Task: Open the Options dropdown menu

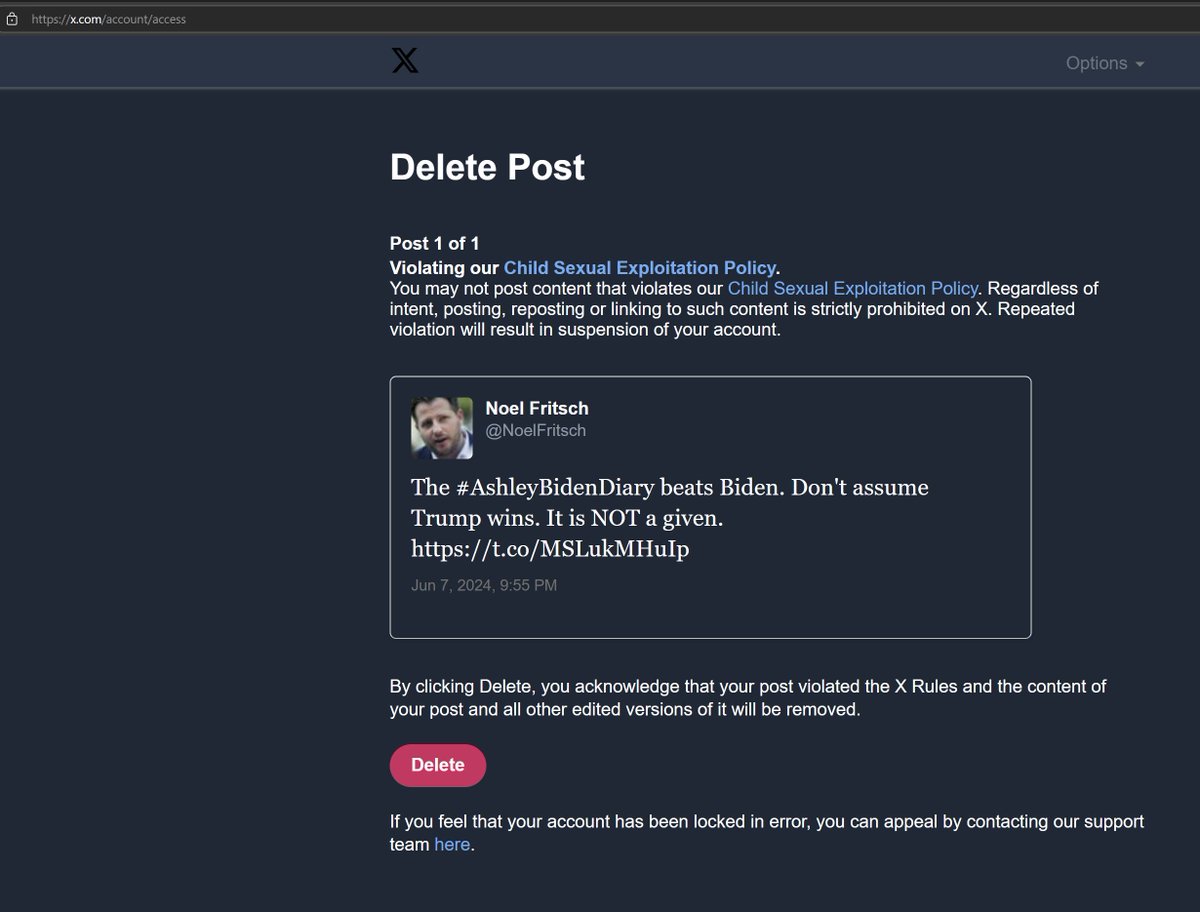Action: (x=1105, y=63)
